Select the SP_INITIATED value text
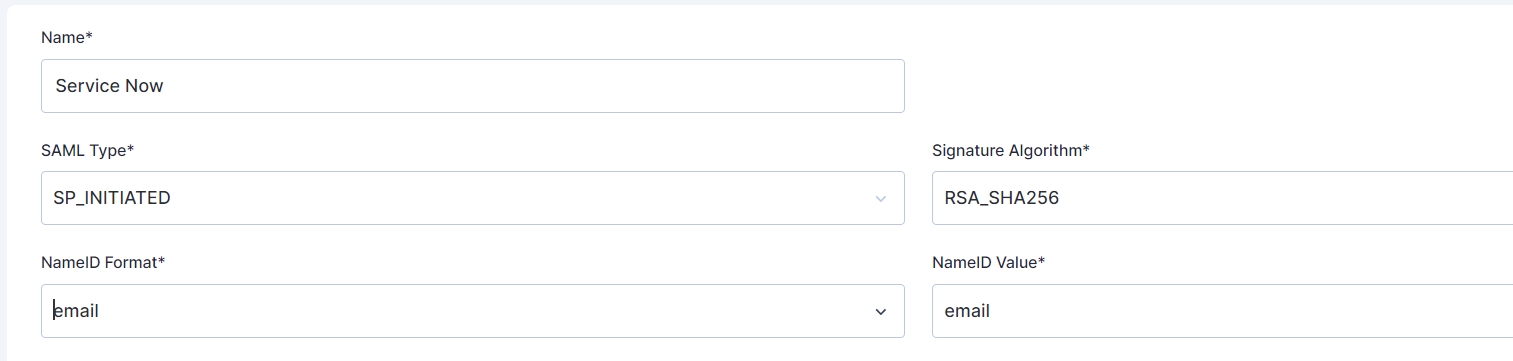1513x361 pixels. [x=112, y=198]
